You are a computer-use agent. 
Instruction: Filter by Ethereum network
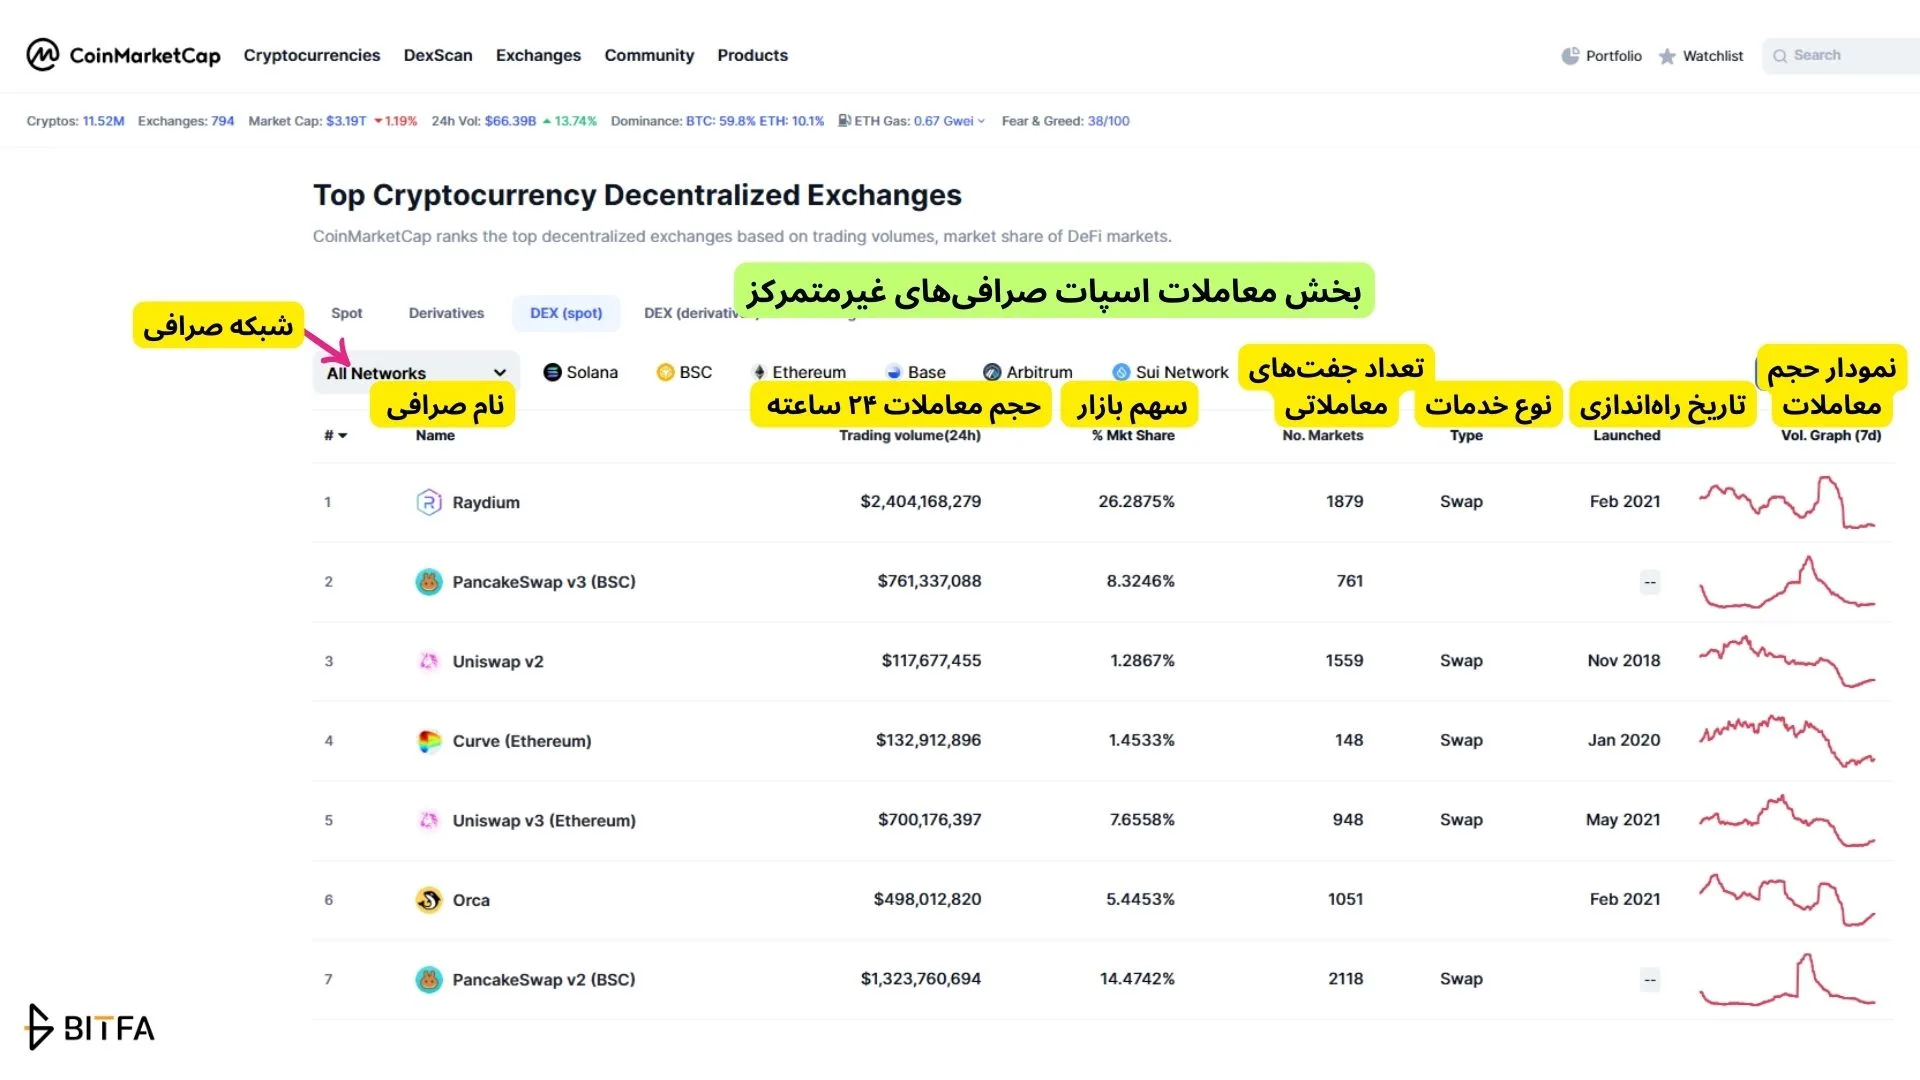pyautogui.click(x=799, y=372)
